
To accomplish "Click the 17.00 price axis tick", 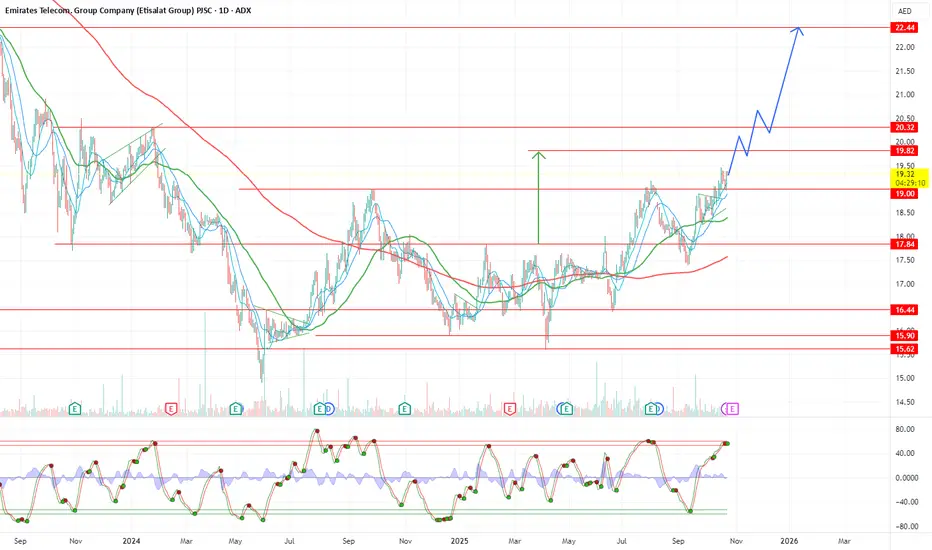I will coord(905,284).
